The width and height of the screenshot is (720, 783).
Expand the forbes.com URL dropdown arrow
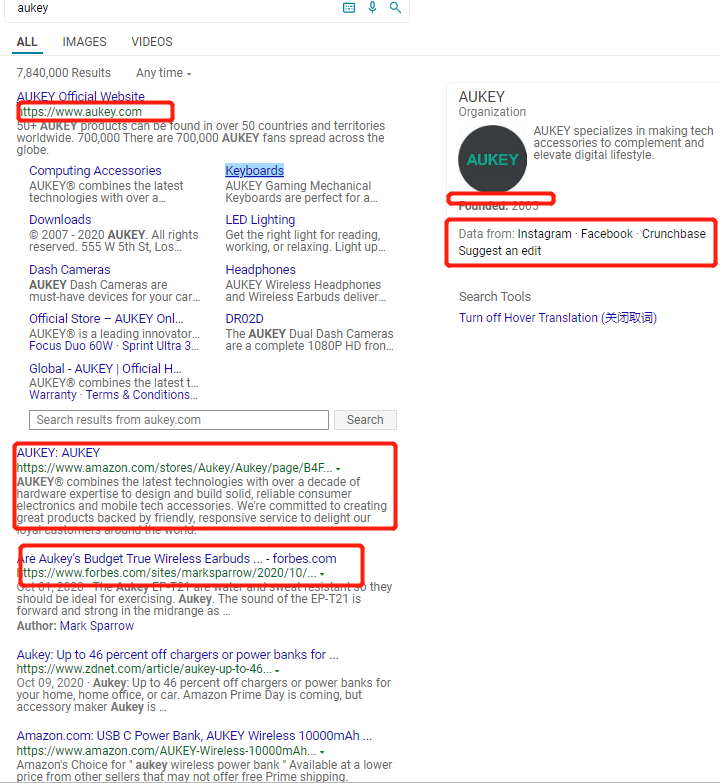point(322,574)
